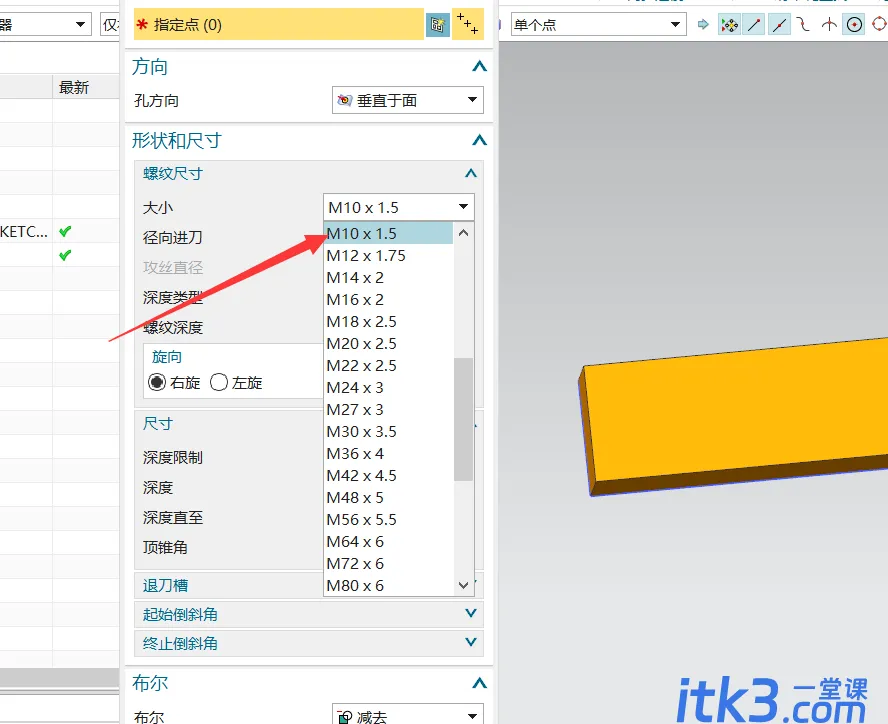Pick the M22 x 2.5 thread size
The image size is (888, 724).
(388, 365)
